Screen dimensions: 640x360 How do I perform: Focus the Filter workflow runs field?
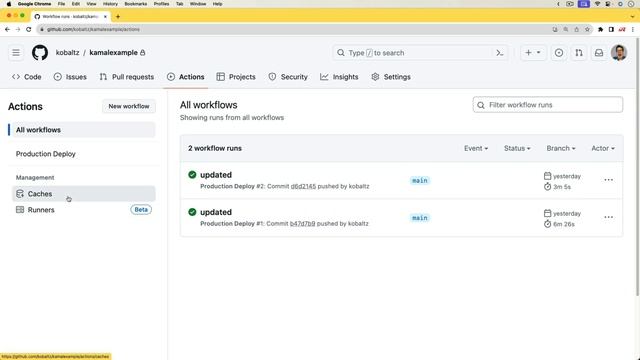(x=548, y=105)
